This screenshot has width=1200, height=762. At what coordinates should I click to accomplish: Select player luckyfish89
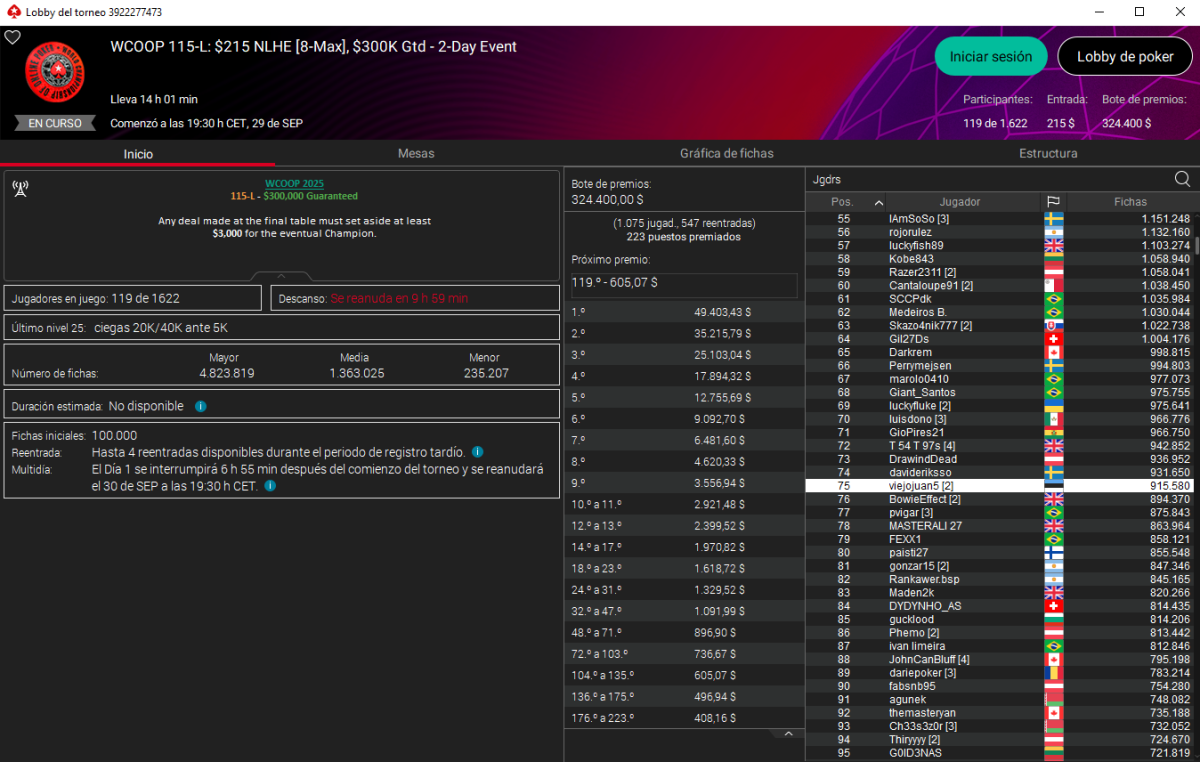[999, 245]
